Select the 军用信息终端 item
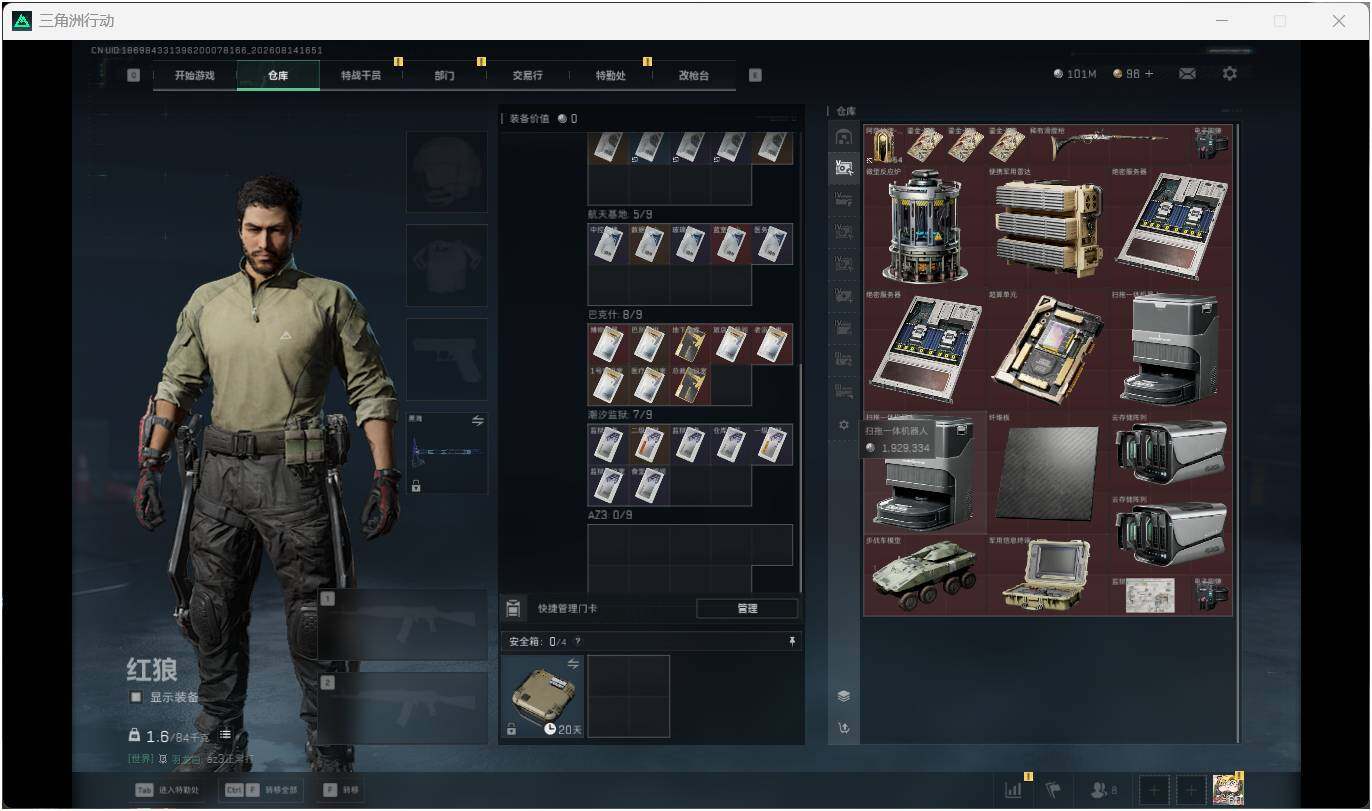The image size is (1372, 811). tap(1047, 574)
